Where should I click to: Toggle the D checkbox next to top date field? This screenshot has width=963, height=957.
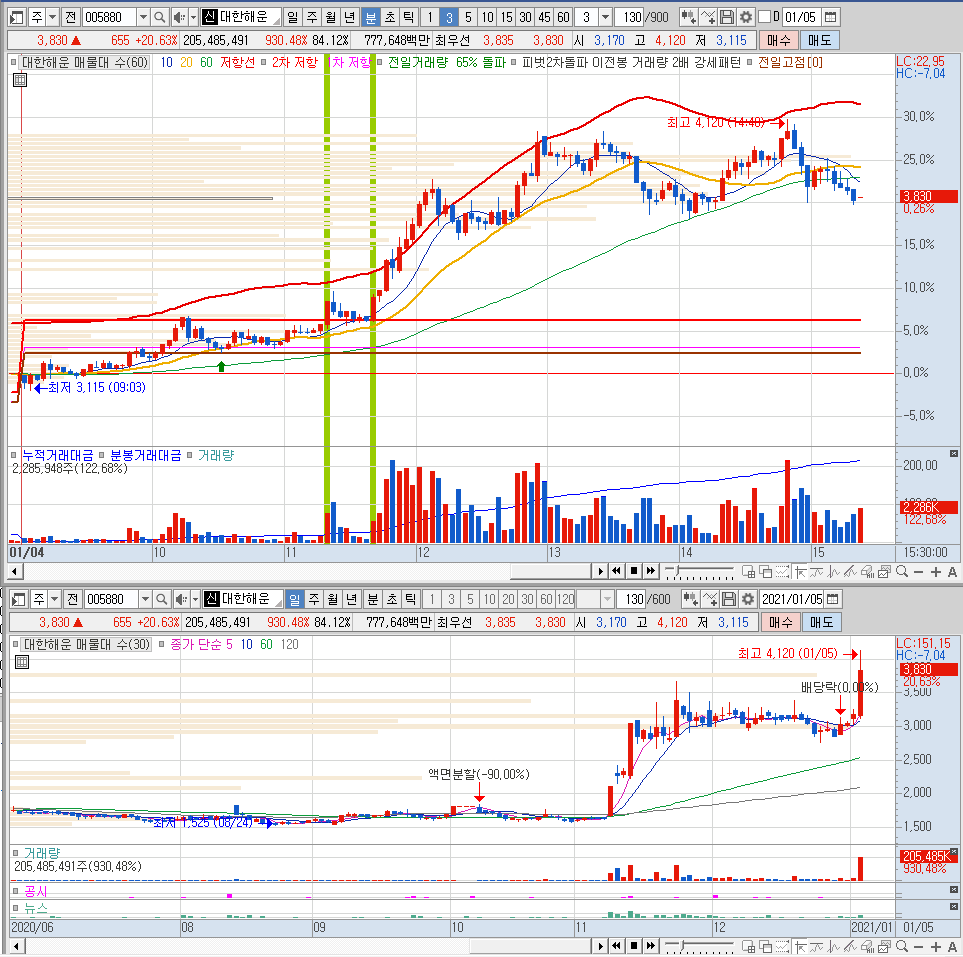tap(764, 17)
